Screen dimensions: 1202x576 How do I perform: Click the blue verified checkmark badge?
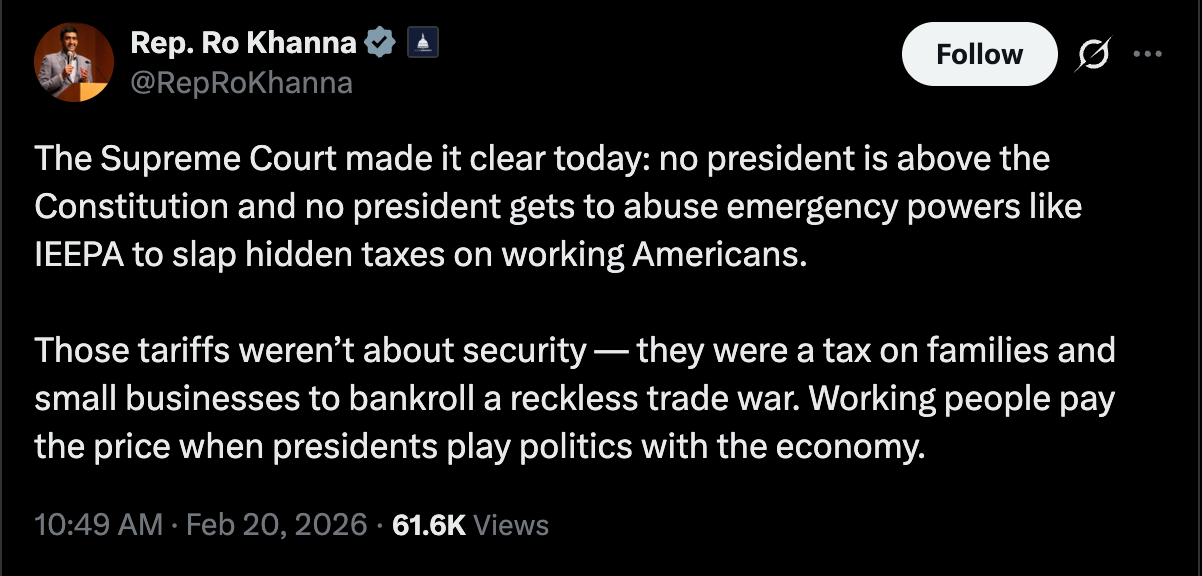(378, 43)
